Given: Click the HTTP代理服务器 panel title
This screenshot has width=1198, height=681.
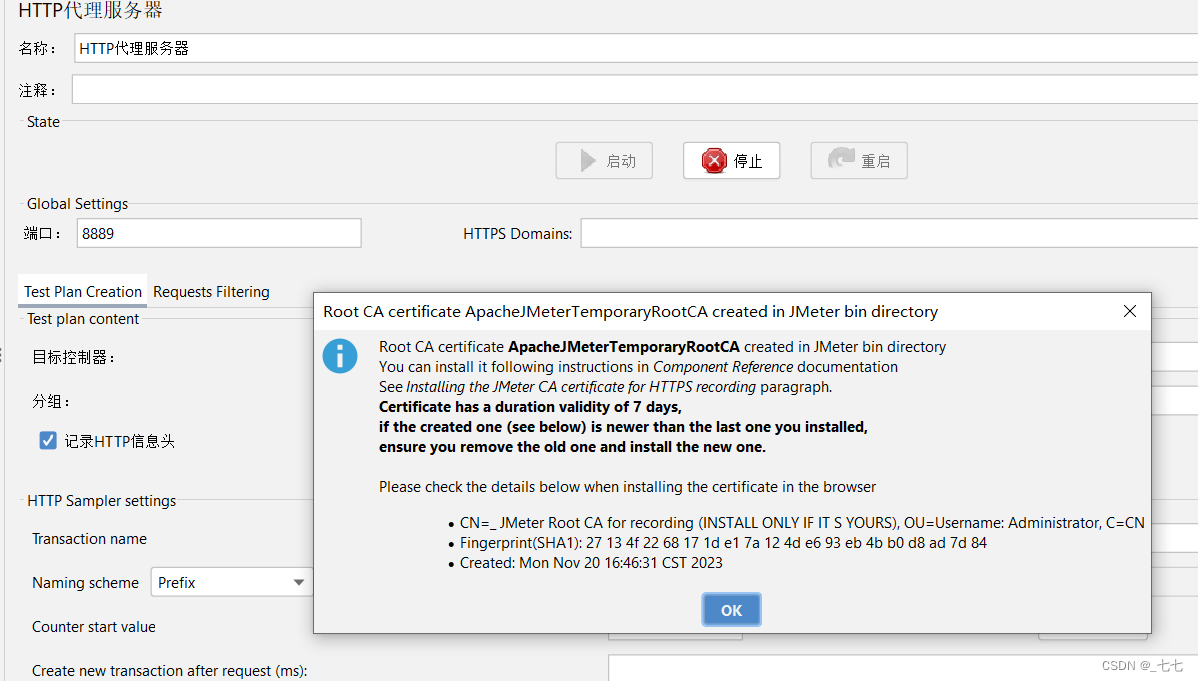Looking at the screenshot, I should pyautogui.click(x=90, y=10).
